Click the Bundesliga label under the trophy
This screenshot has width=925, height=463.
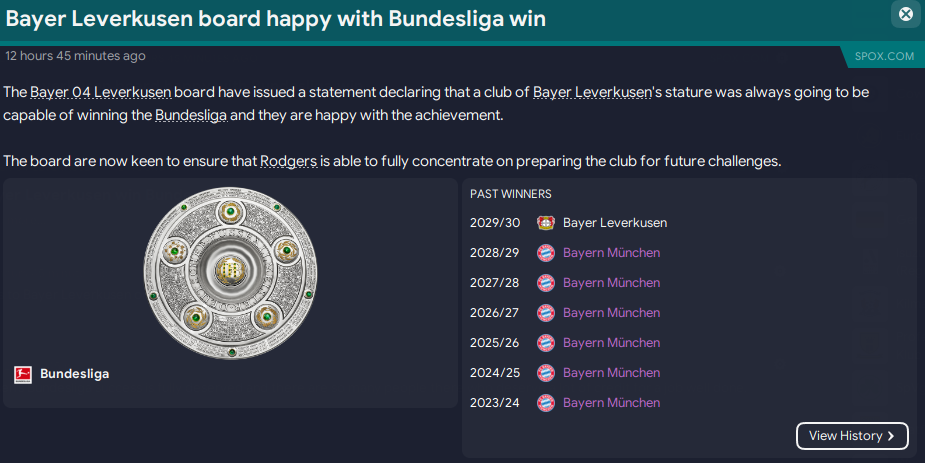[x=74, y=375]
